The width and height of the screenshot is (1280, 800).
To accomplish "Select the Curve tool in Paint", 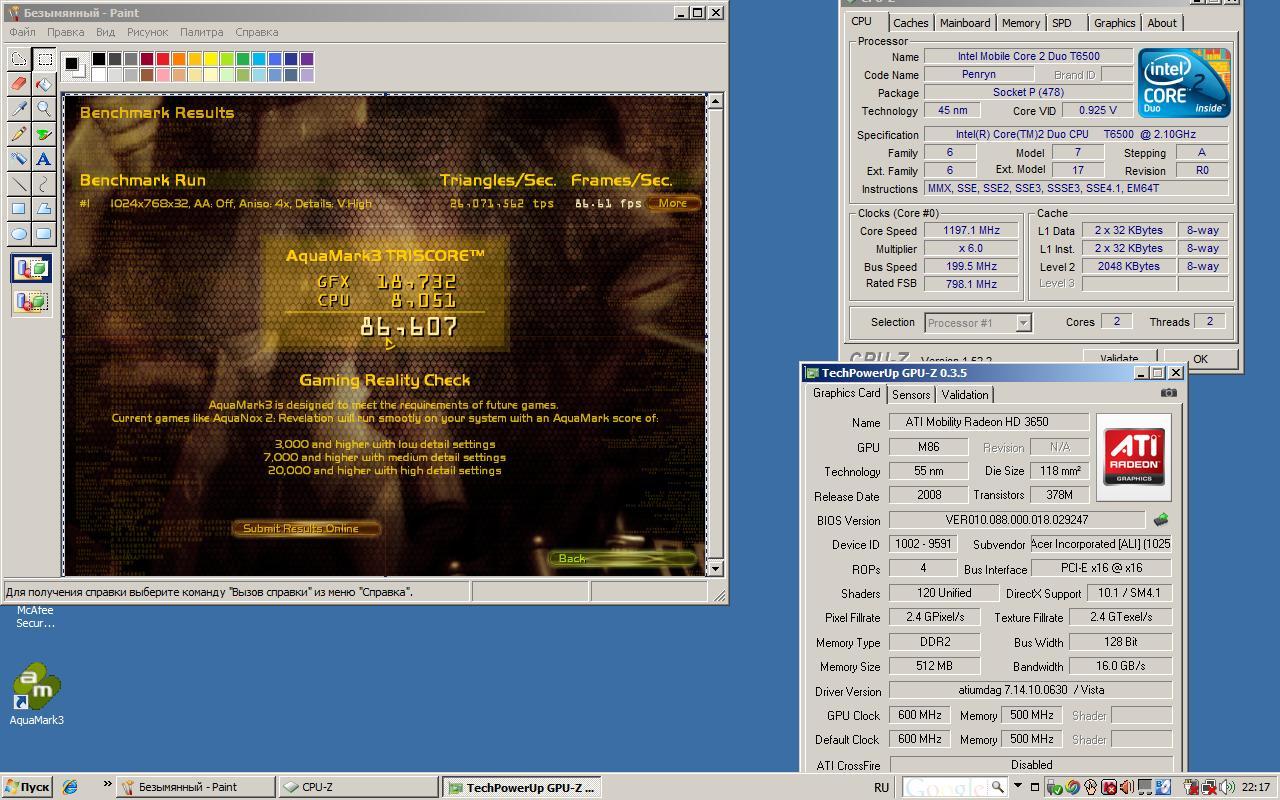I will point(44,184).
